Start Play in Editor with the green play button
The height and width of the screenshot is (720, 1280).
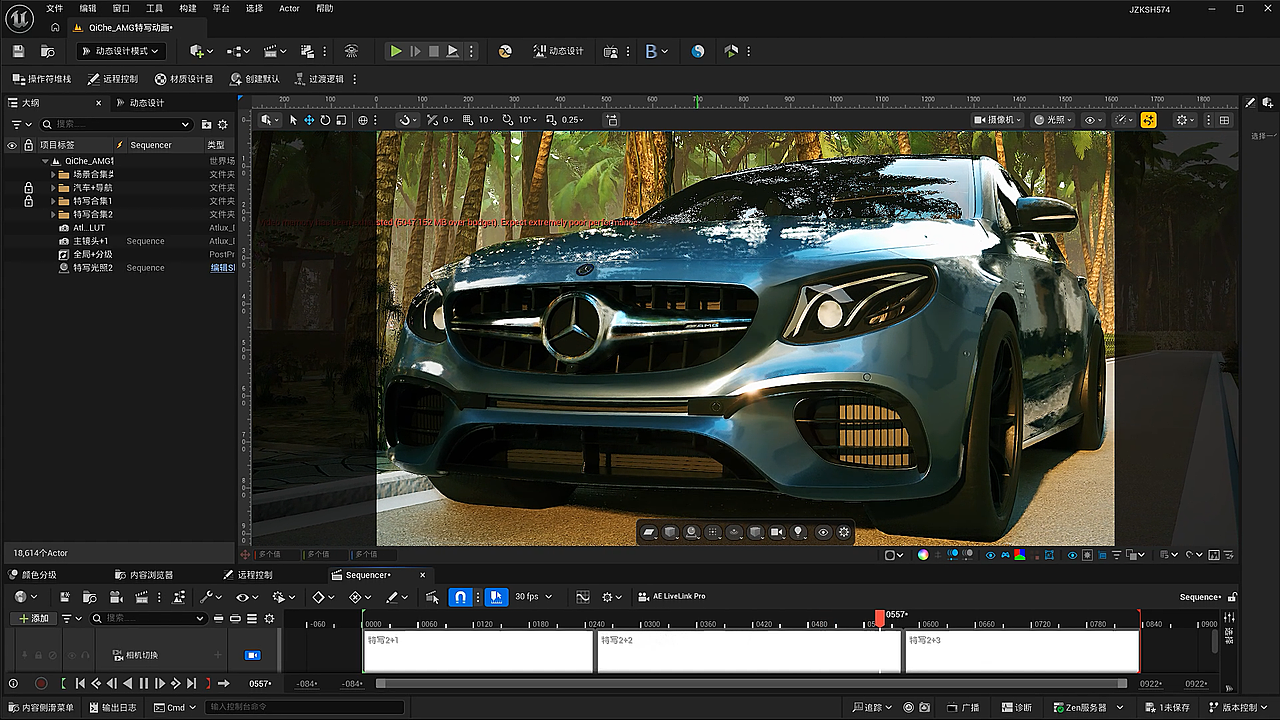tap(396, 51)
